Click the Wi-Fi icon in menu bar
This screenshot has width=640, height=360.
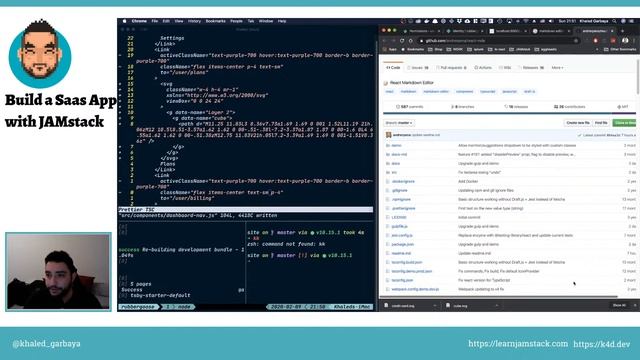point(526,21)
